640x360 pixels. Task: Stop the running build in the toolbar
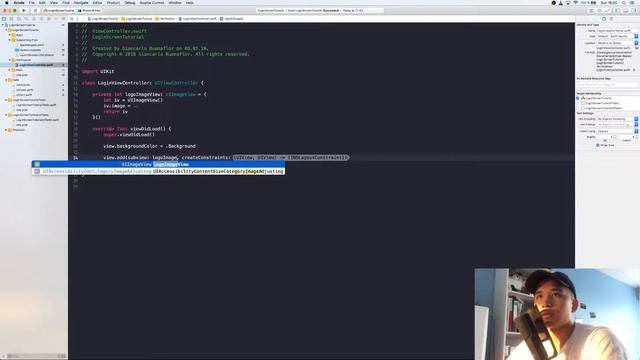point(35,11)
